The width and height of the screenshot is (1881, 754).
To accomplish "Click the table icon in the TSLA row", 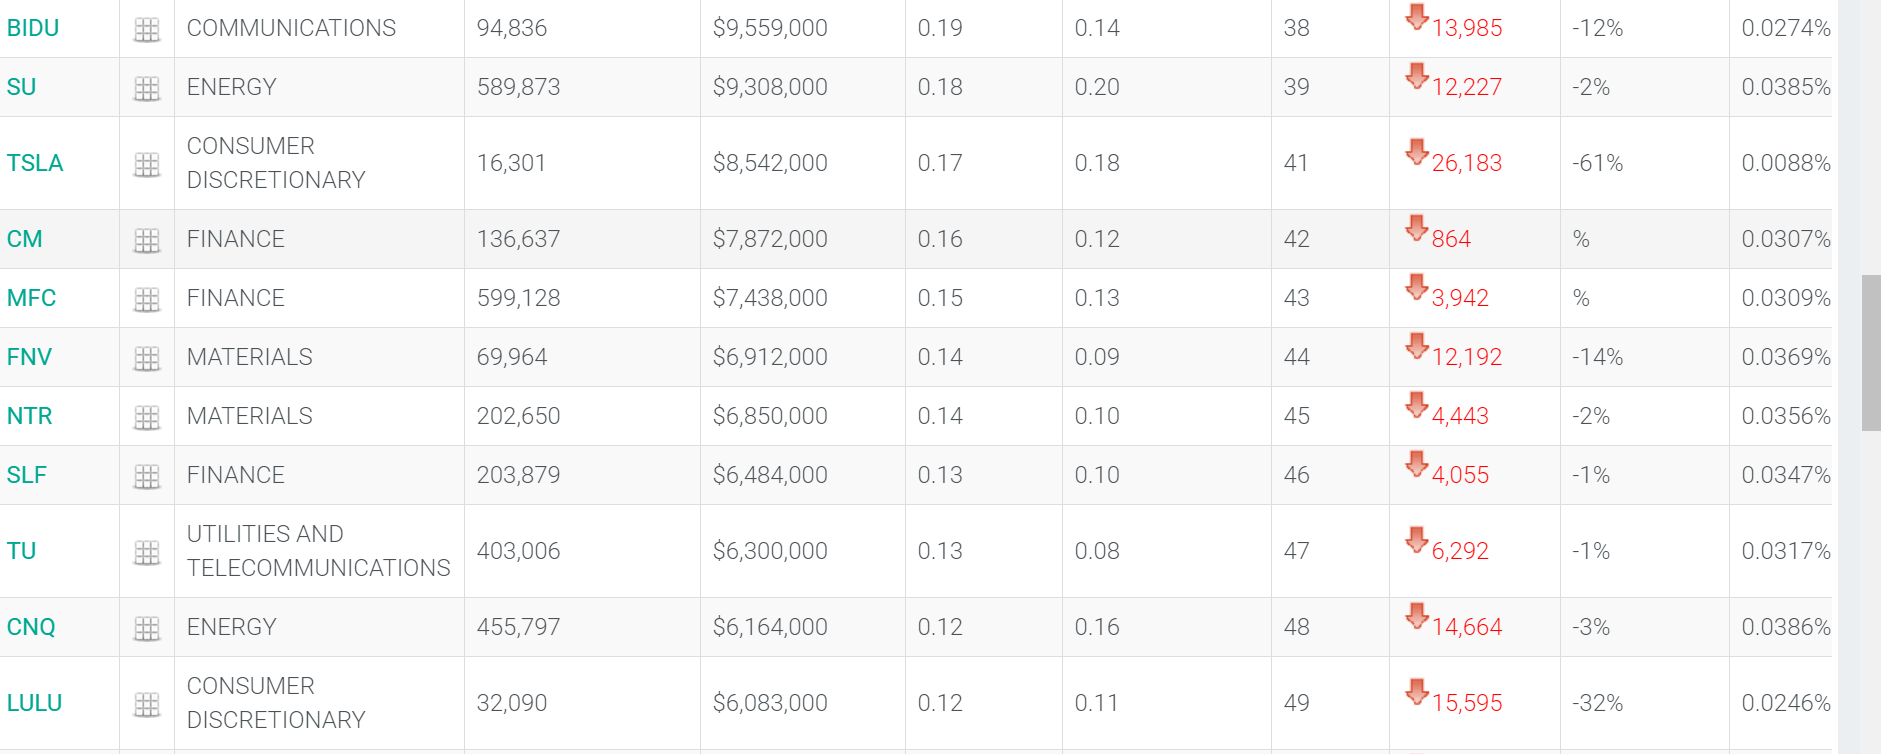I will point(147,165).
